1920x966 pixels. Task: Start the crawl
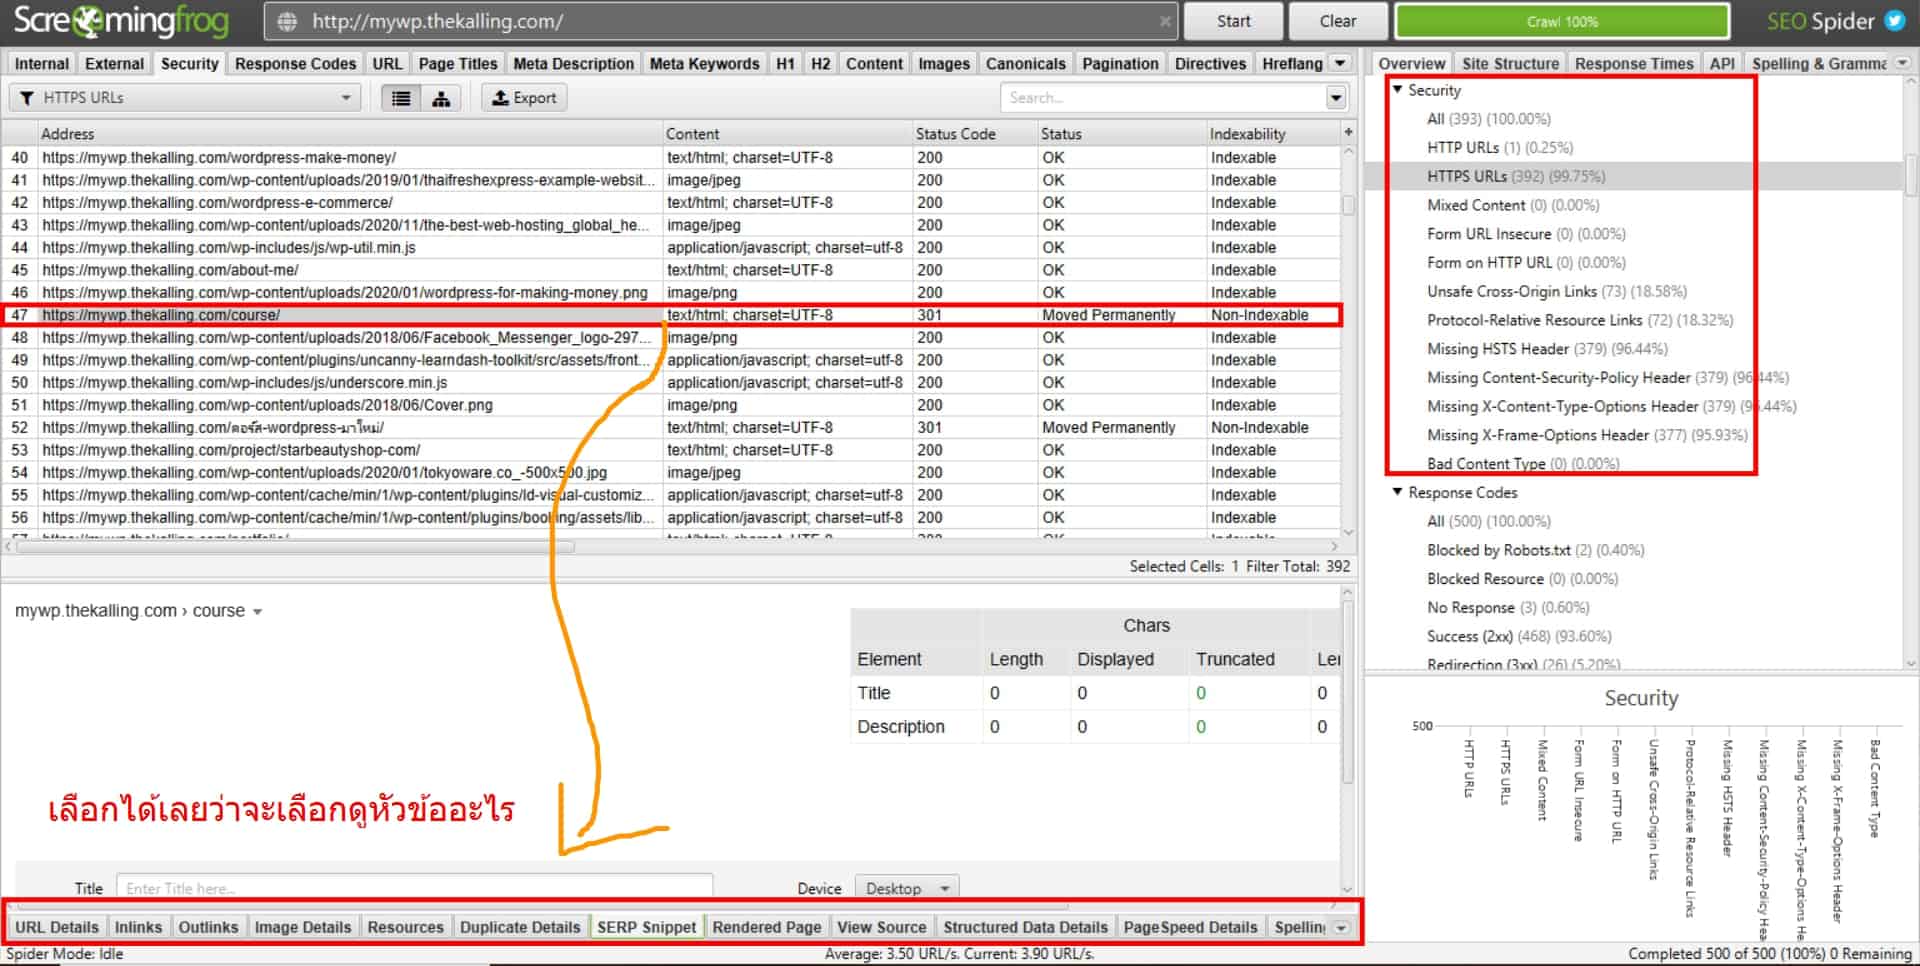tap(1233, 21)
